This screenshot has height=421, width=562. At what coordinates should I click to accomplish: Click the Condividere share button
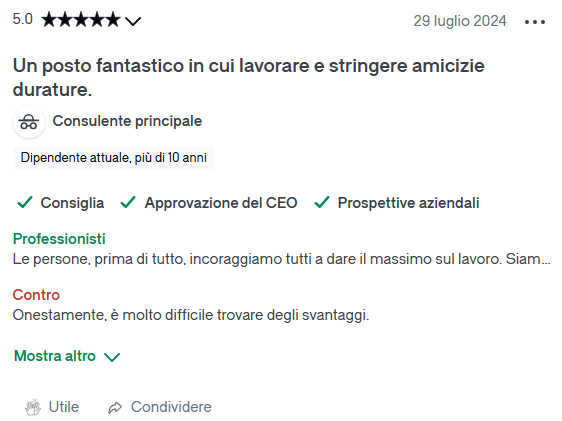(160, 407)
